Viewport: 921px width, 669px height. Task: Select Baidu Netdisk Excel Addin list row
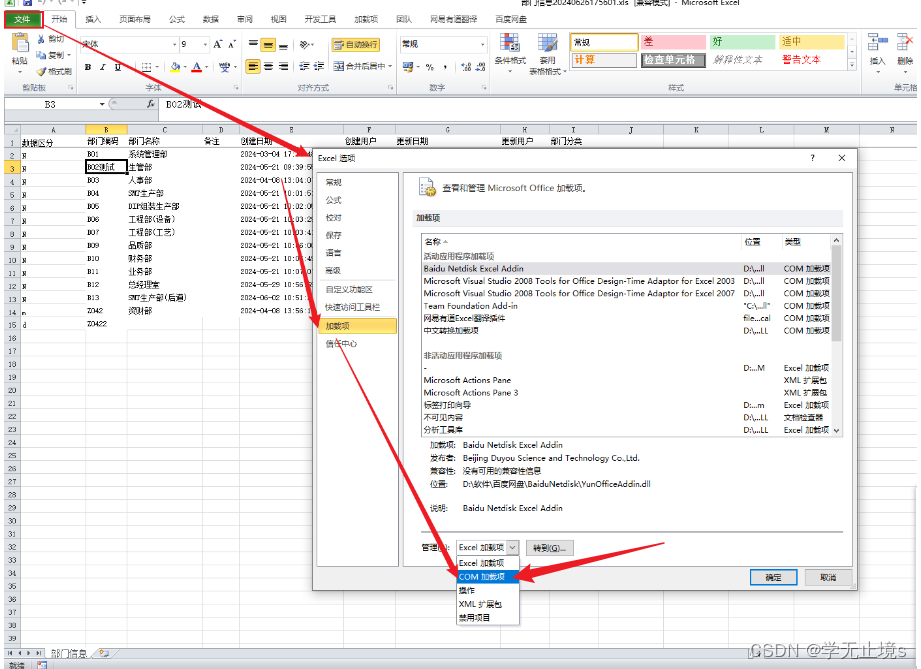click(x=626, y=268)
